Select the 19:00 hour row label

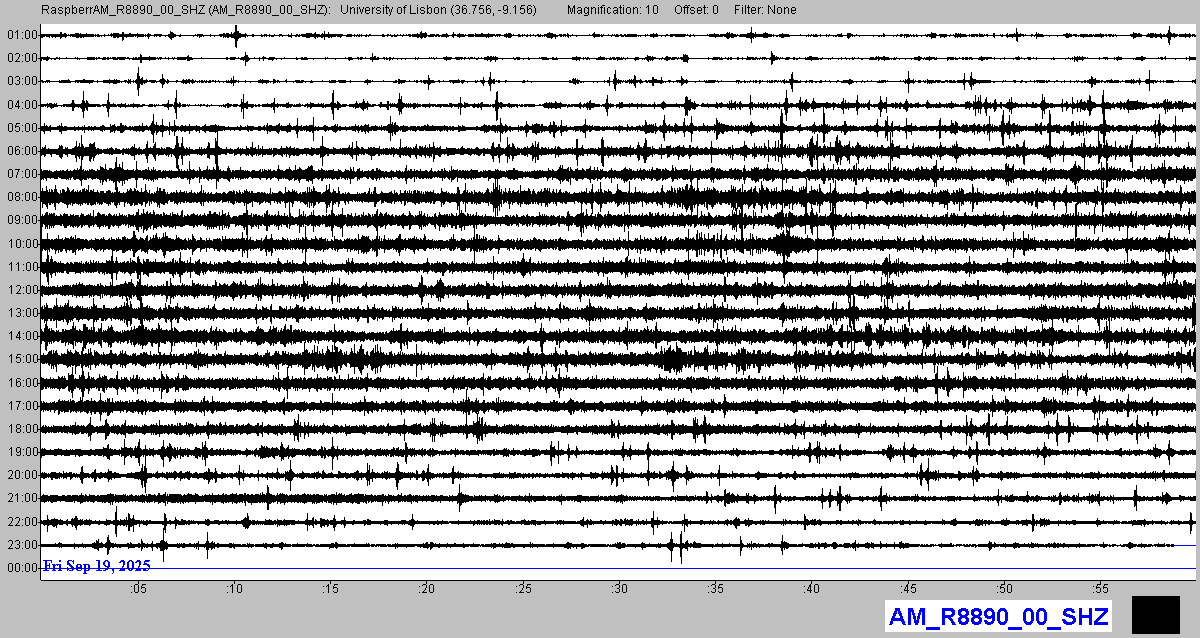pyautogui.click(x=22, y=452)
